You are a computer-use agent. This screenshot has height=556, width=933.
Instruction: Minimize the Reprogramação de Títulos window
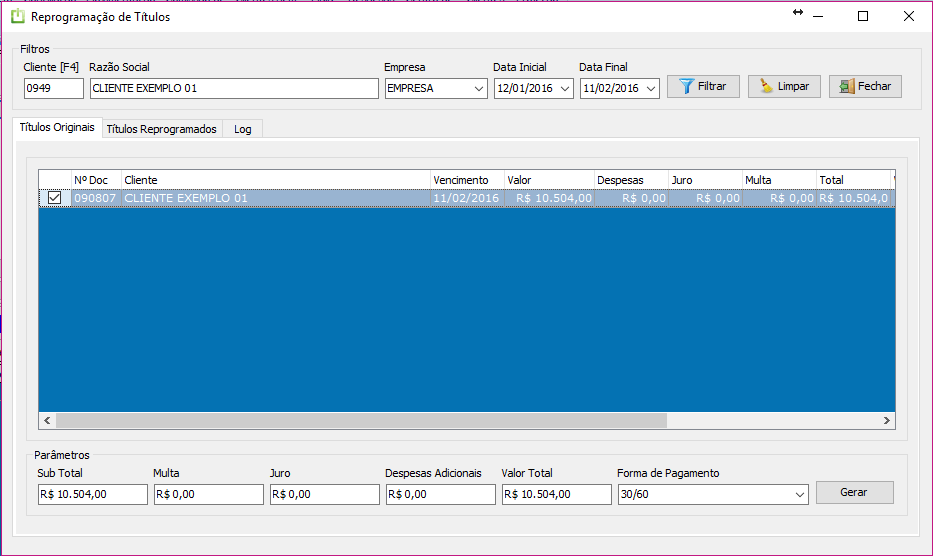[818, 16]
